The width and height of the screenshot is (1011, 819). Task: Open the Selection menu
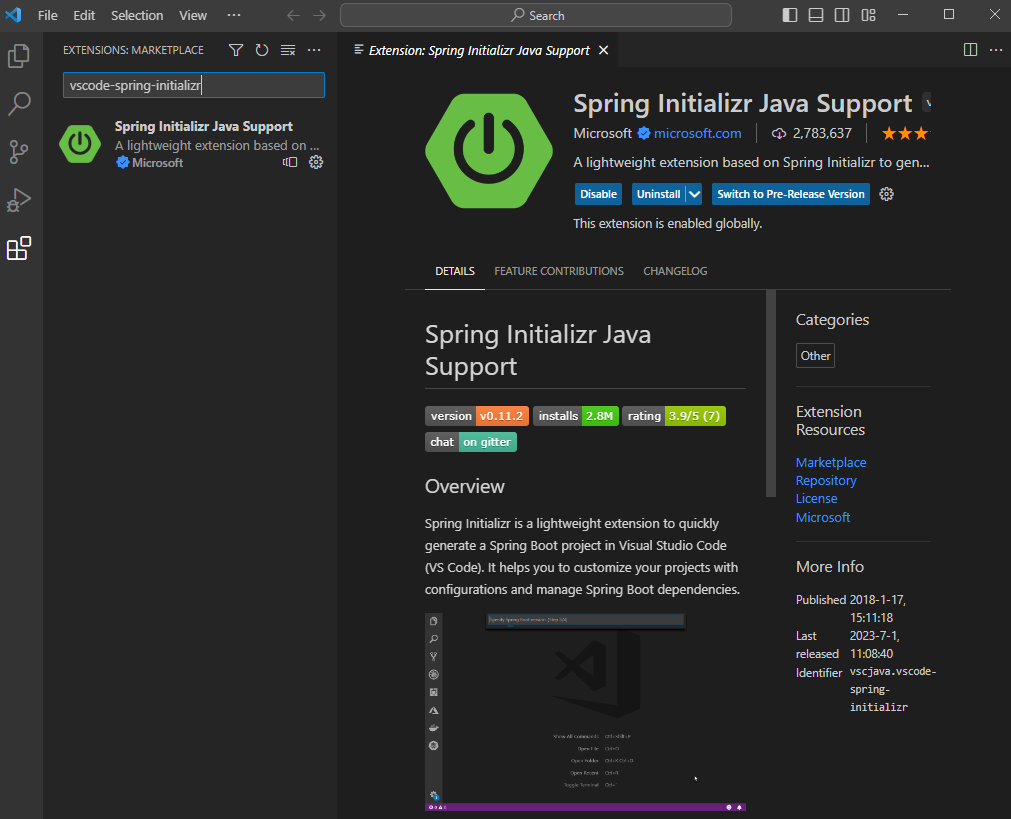137,15
